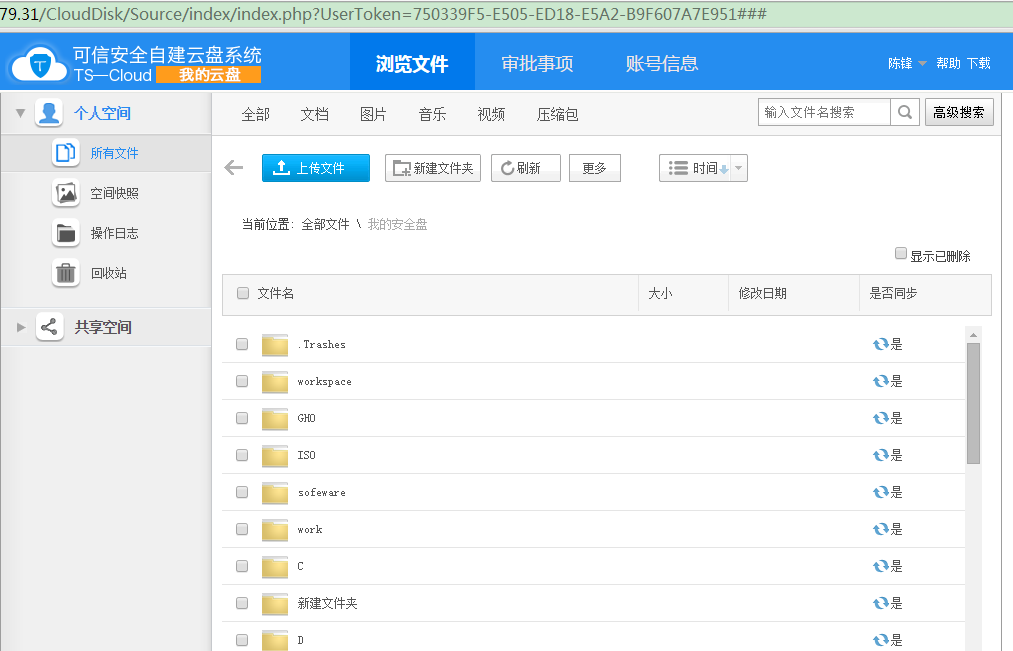Open the 更多 actions menu
Image resolution: width=1013 pixels, height=651 pixels.
(x=594, y=168)
